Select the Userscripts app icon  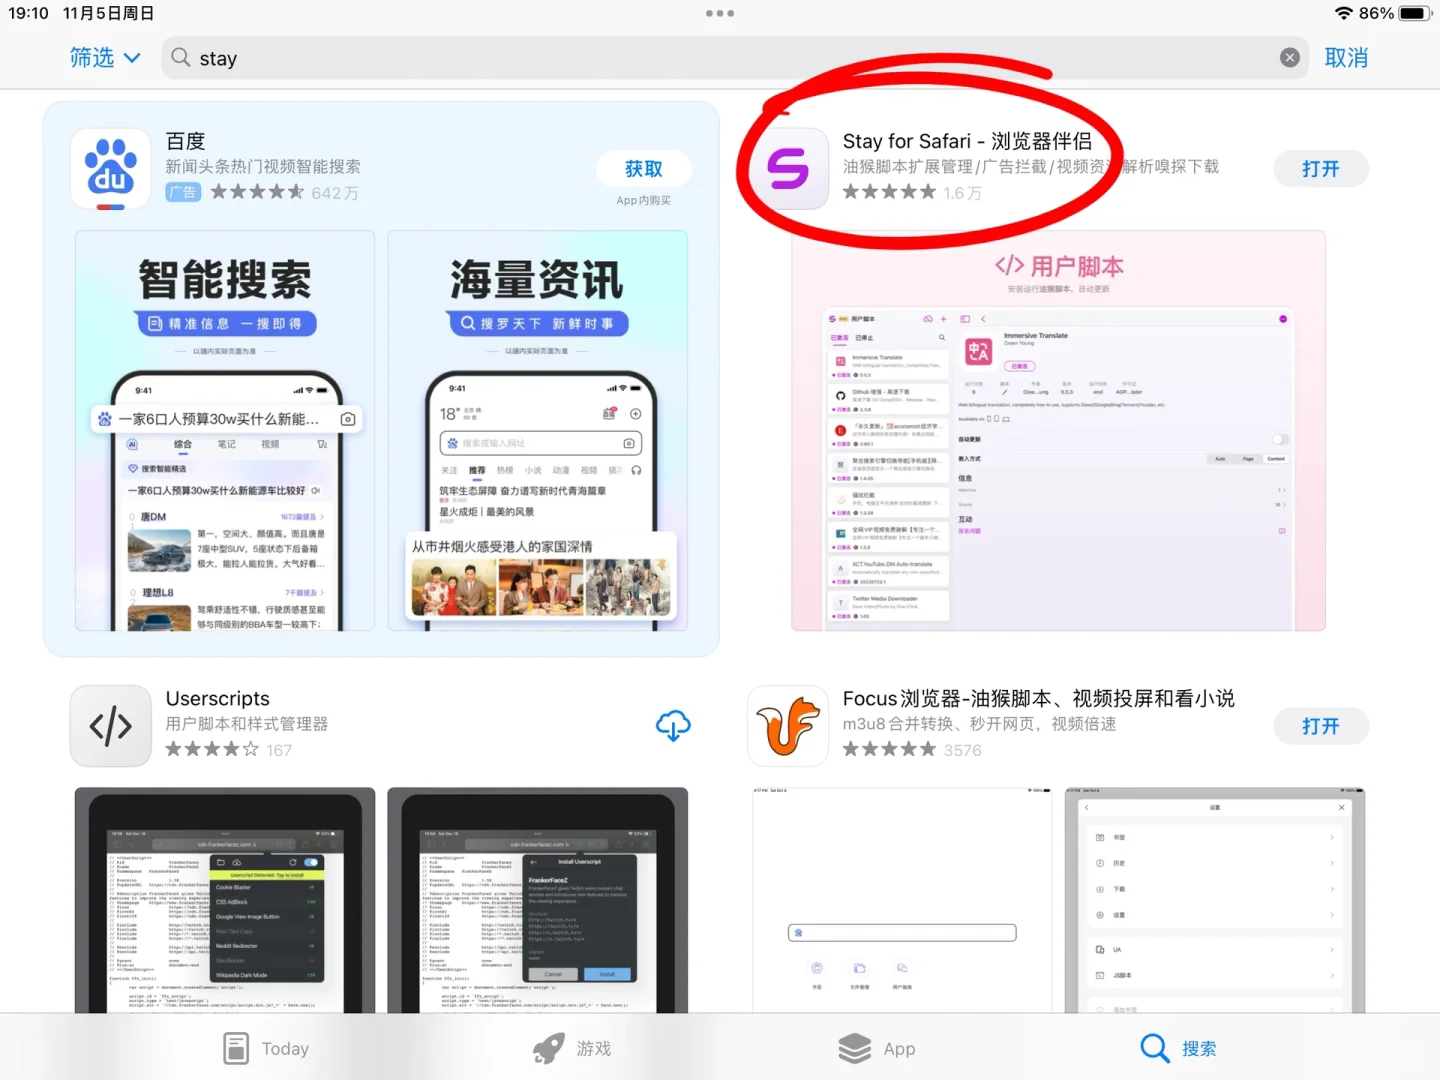click(x=110, y=726)
